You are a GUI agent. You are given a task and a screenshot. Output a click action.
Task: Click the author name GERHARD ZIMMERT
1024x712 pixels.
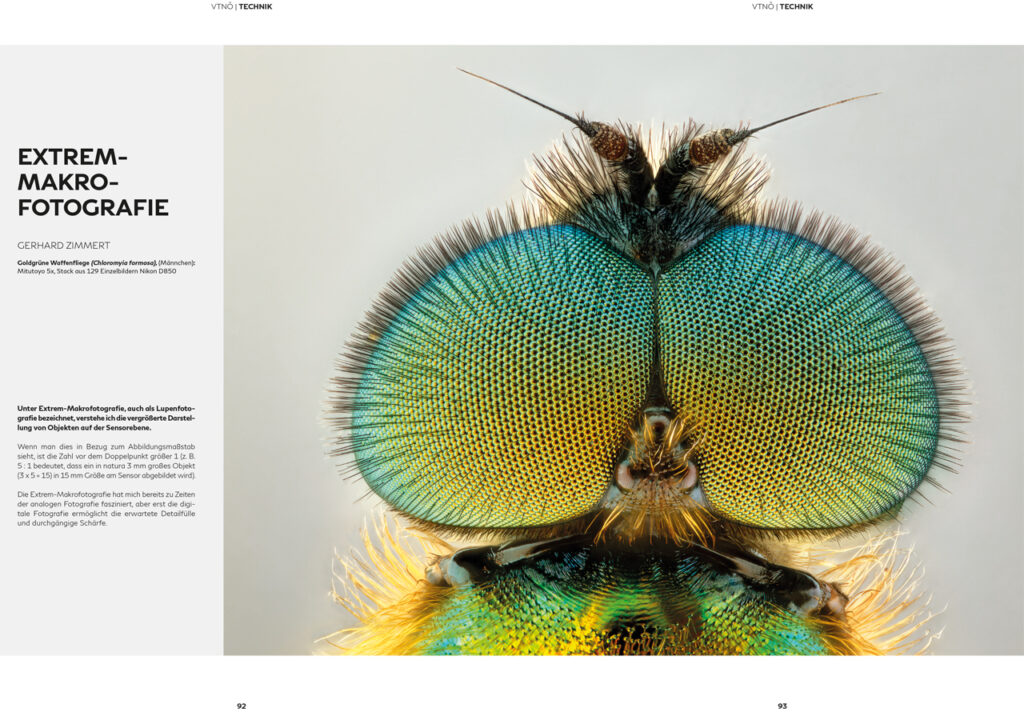[x=63, y=245]
